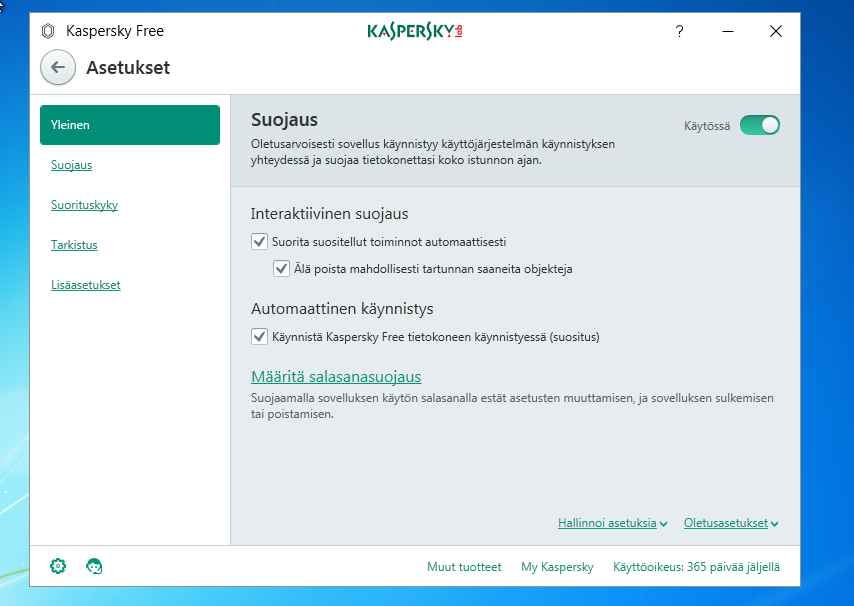Click the question mark help icon
854x606 pixels.
coord(679,31)
